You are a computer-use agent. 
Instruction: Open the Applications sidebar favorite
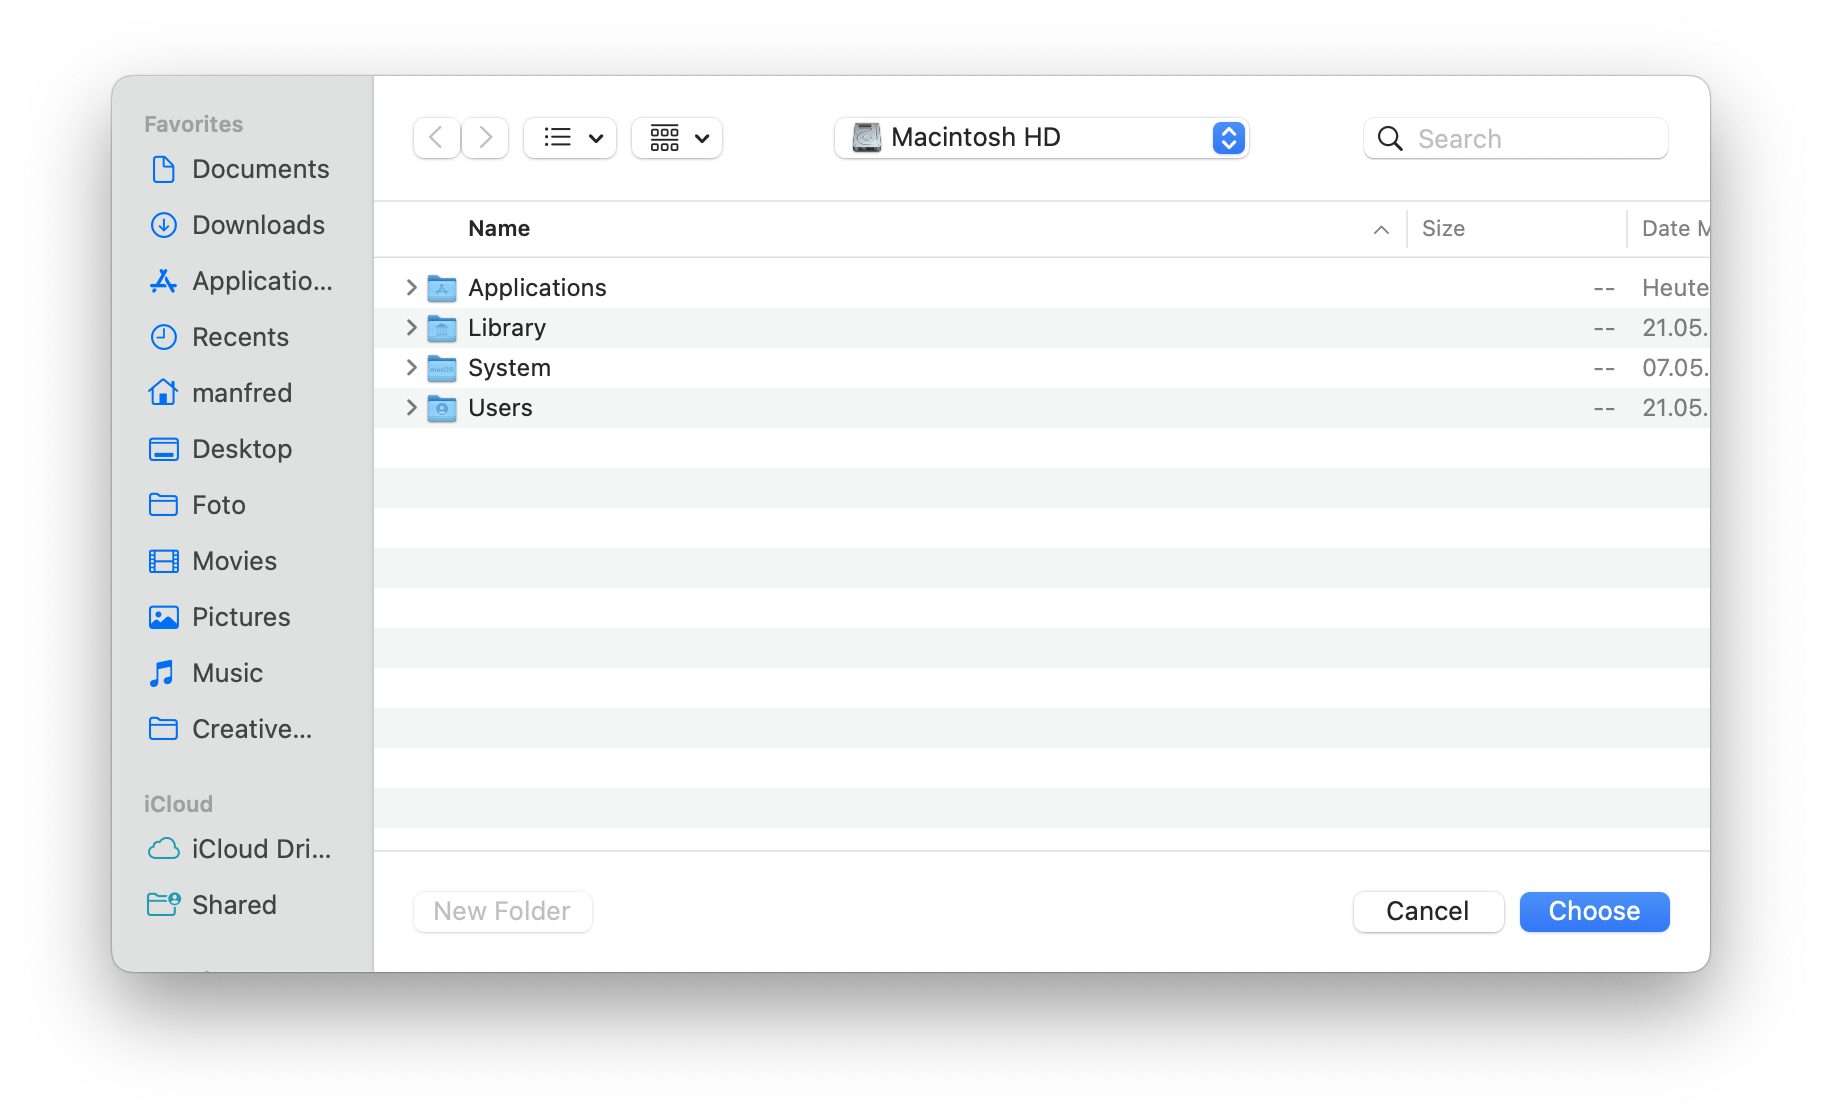tap(240, 281)
